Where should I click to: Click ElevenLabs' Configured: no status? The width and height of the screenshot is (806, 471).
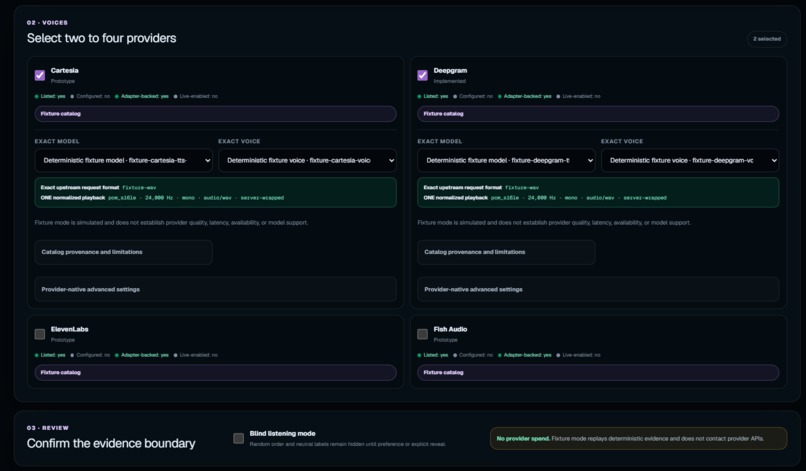[90, 355]
